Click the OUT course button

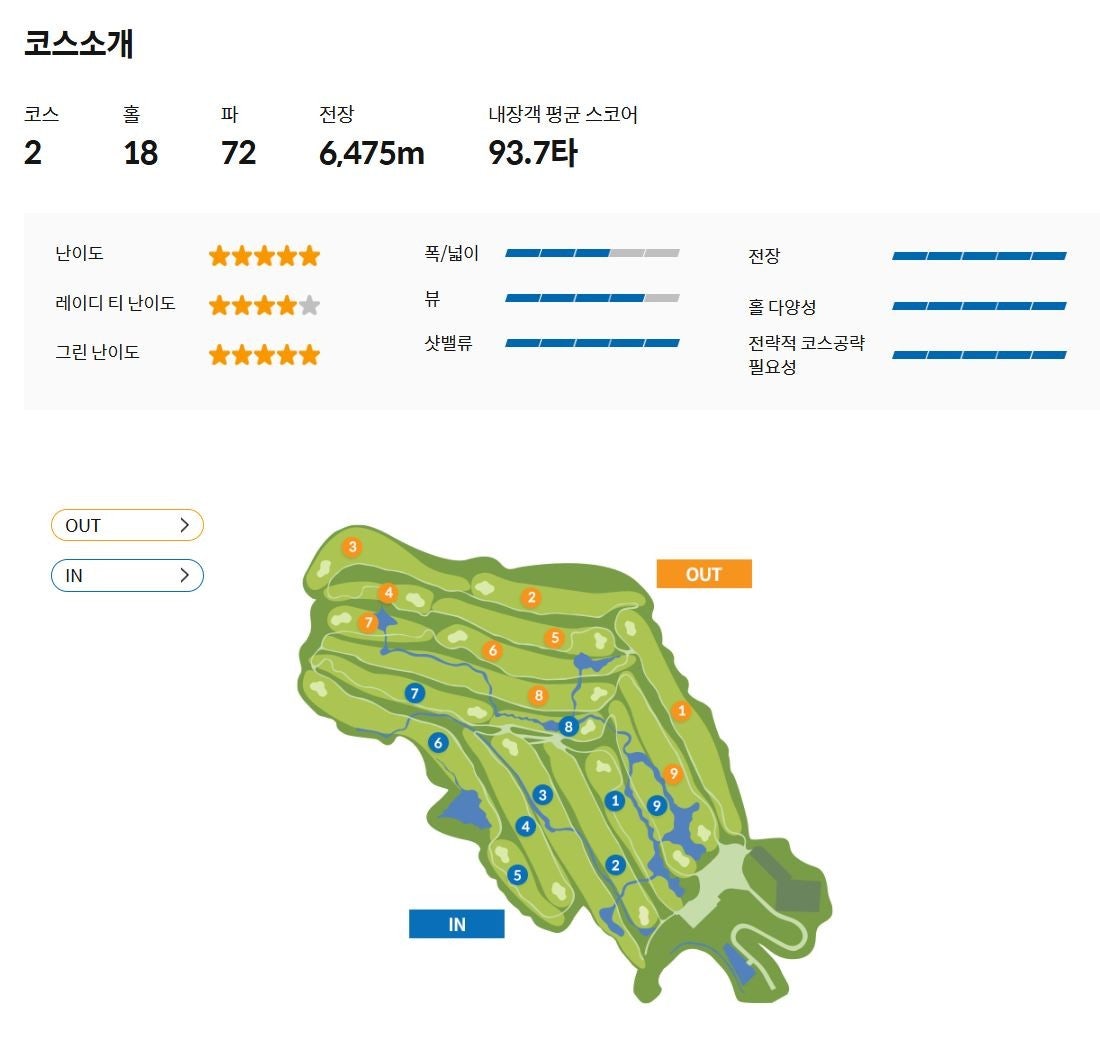[126, 524]
